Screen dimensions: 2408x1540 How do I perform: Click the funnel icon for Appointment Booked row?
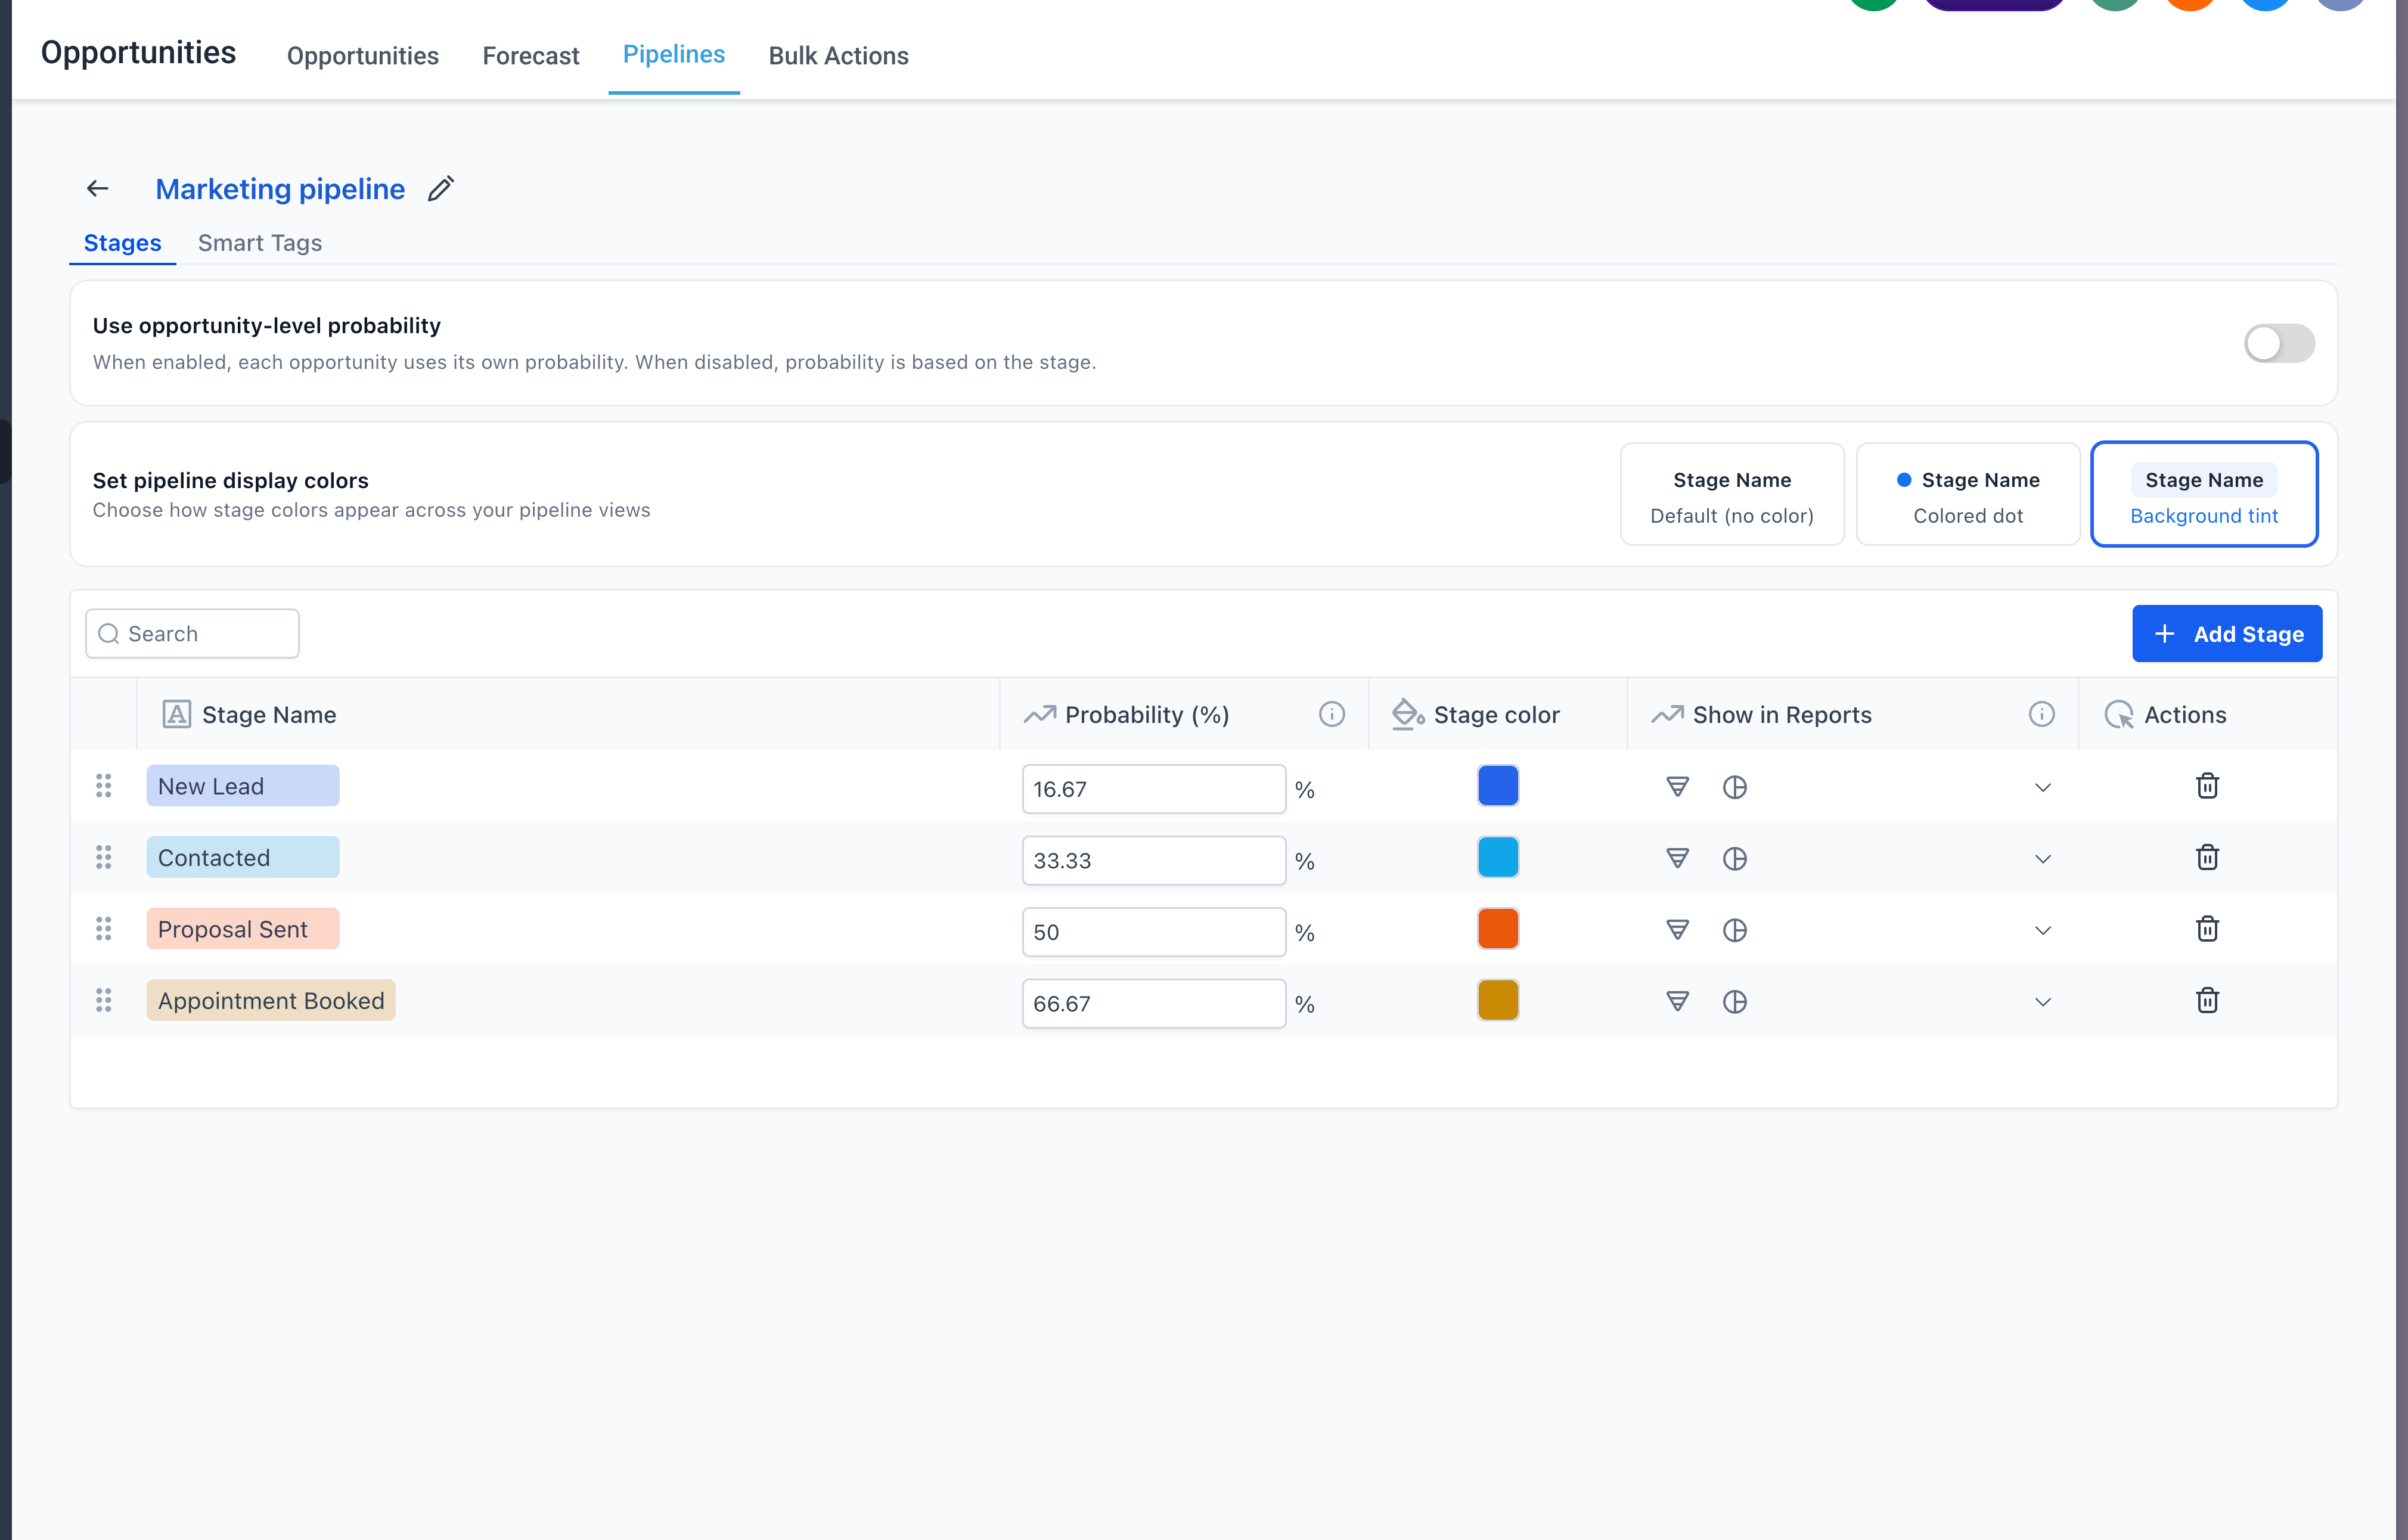pos(1677,1001)
